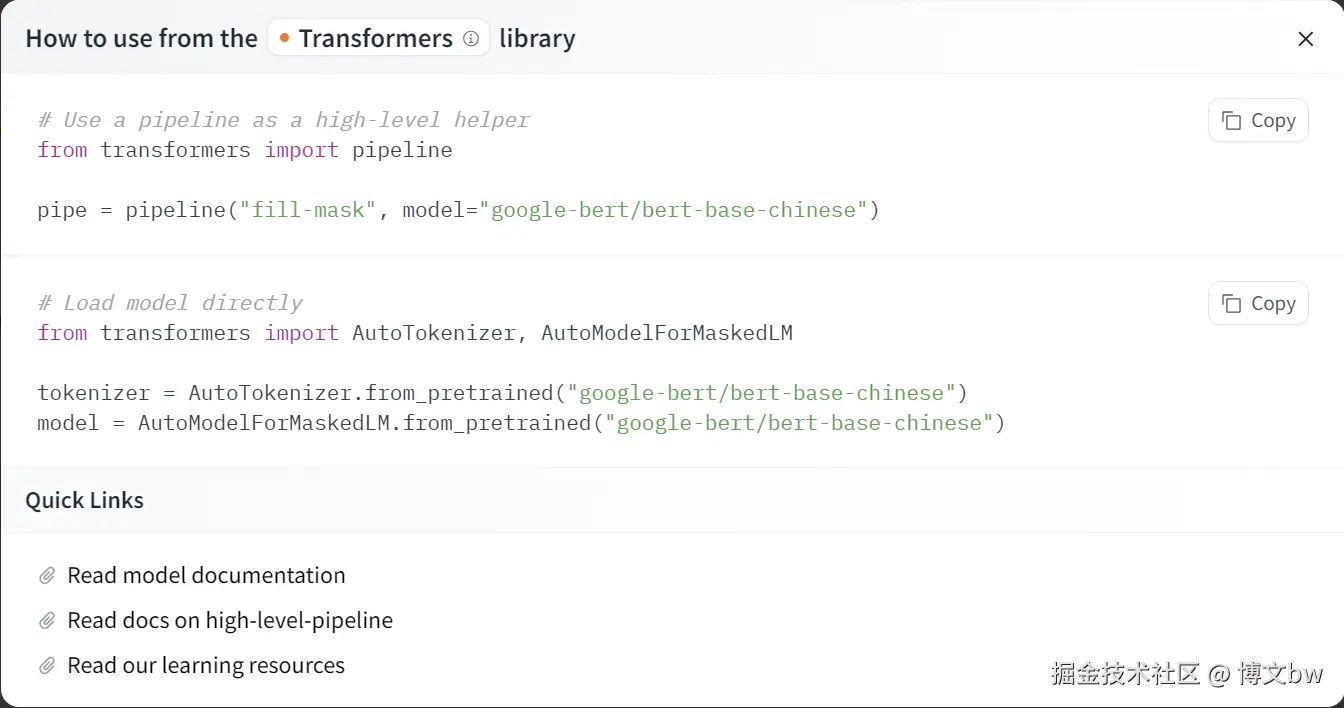Screen dimensions: 1344x708
Task: Click the orange dot in Transformers badge
Action: coord(285,39)
